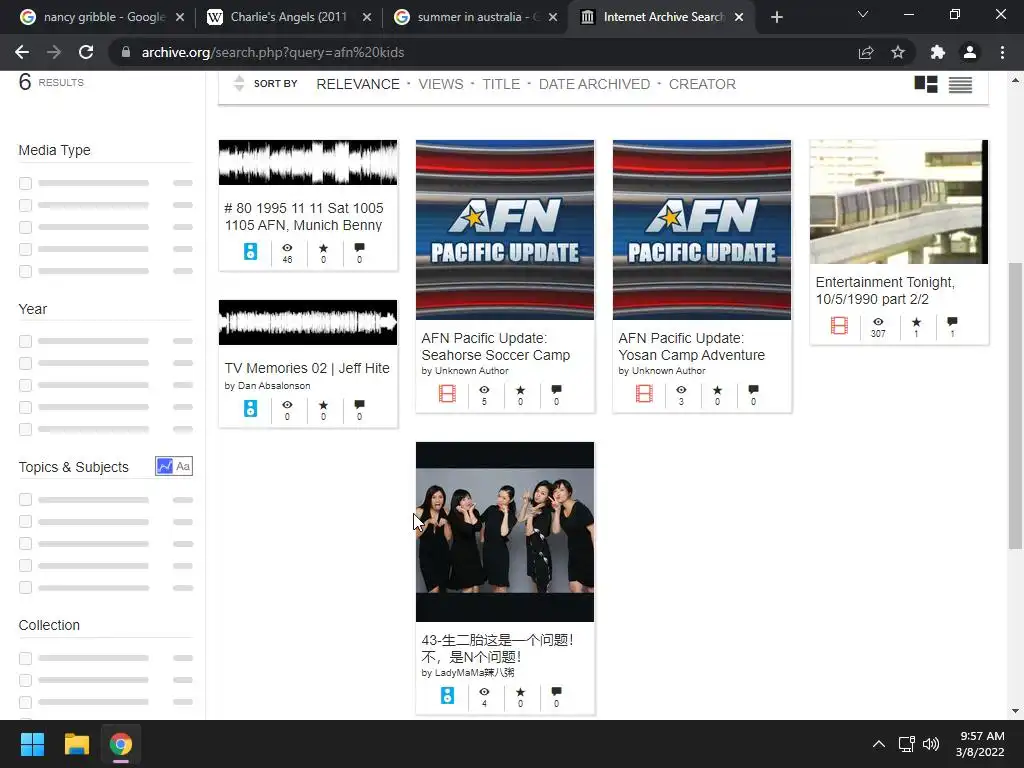Click views eye icon on Munich Benny card
Viewport: 1024px width, 768px height.
287,248
